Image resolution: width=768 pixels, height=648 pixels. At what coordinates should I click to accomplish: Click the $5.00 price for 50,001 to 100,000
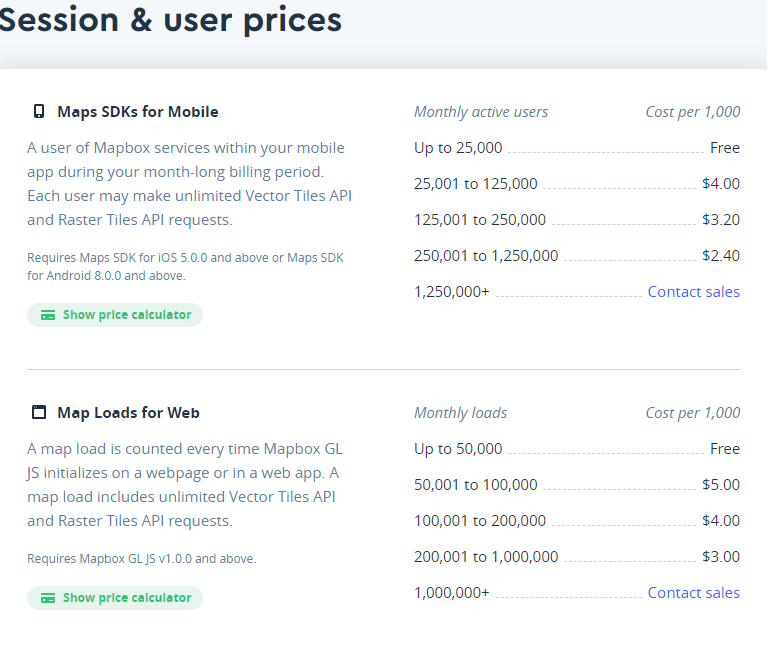pos(720,485)
